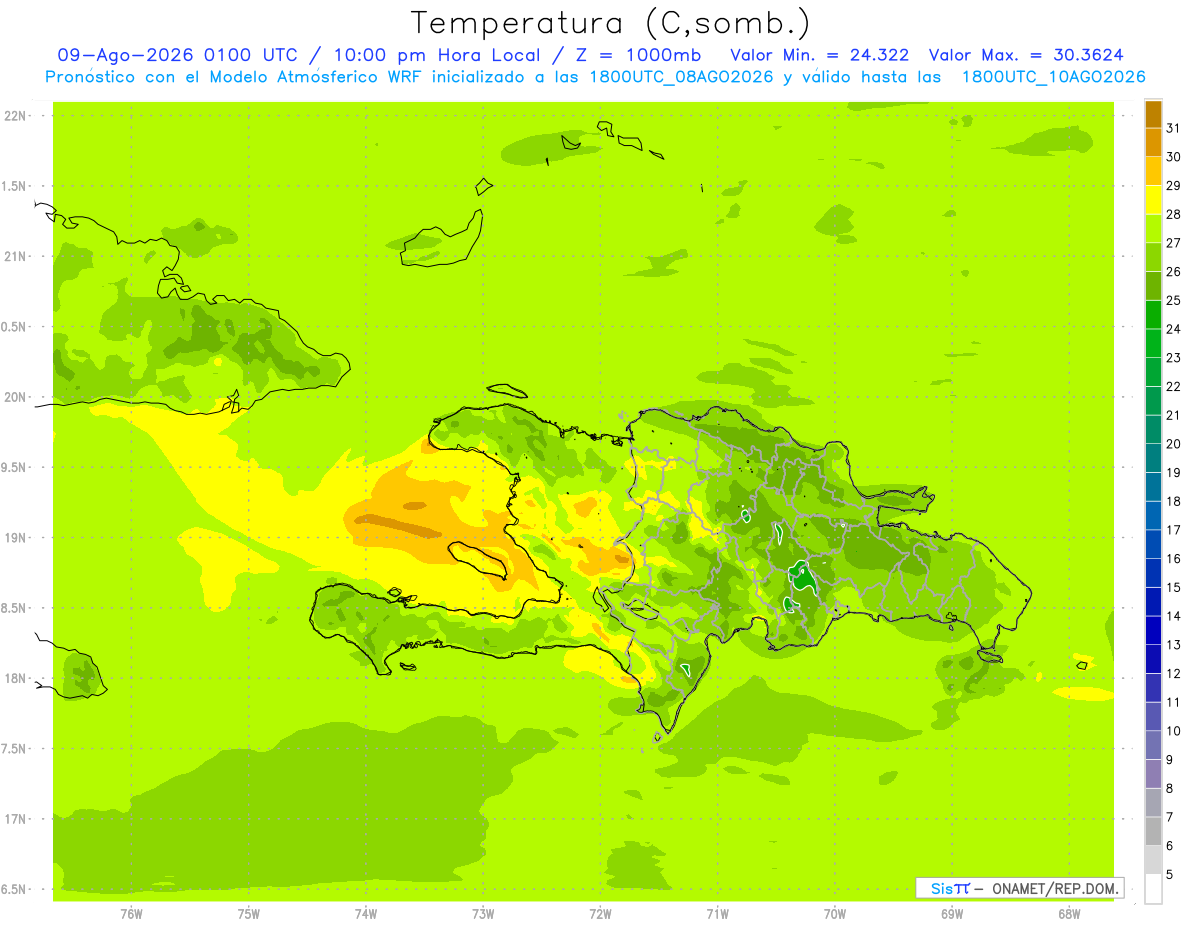This screenshot has width=1200, height=927.
Task: Click the legend value 13
Action: point(1174,645)
